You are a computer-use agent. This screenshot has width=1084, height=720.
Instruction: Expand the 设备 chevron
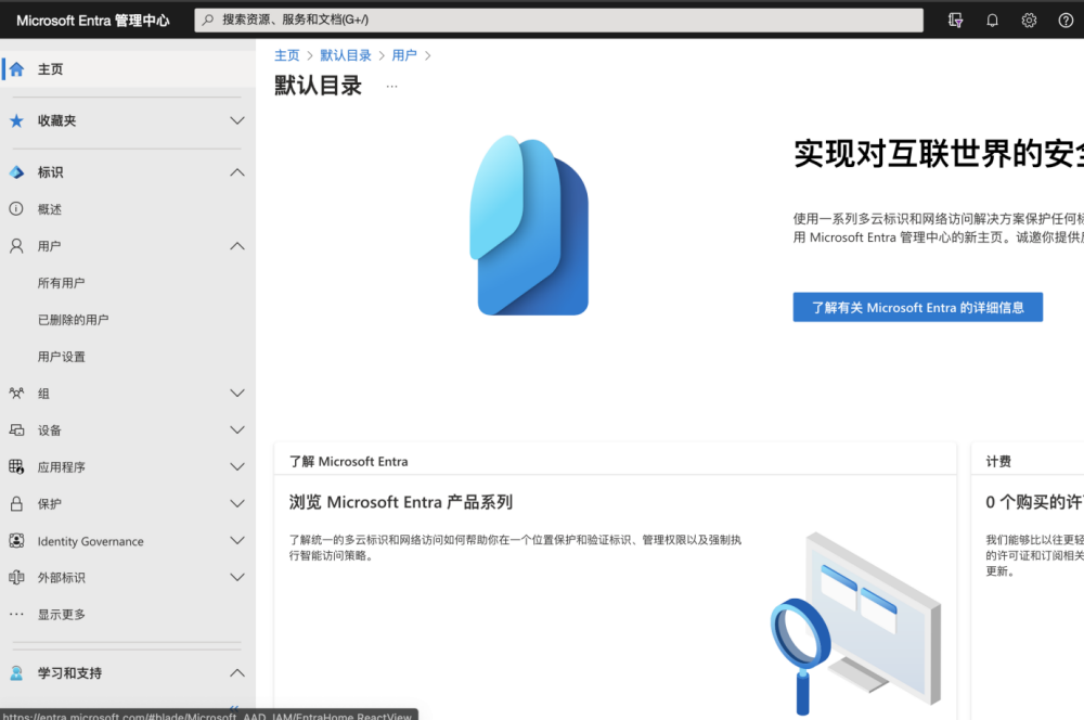(x=237, y=430)
